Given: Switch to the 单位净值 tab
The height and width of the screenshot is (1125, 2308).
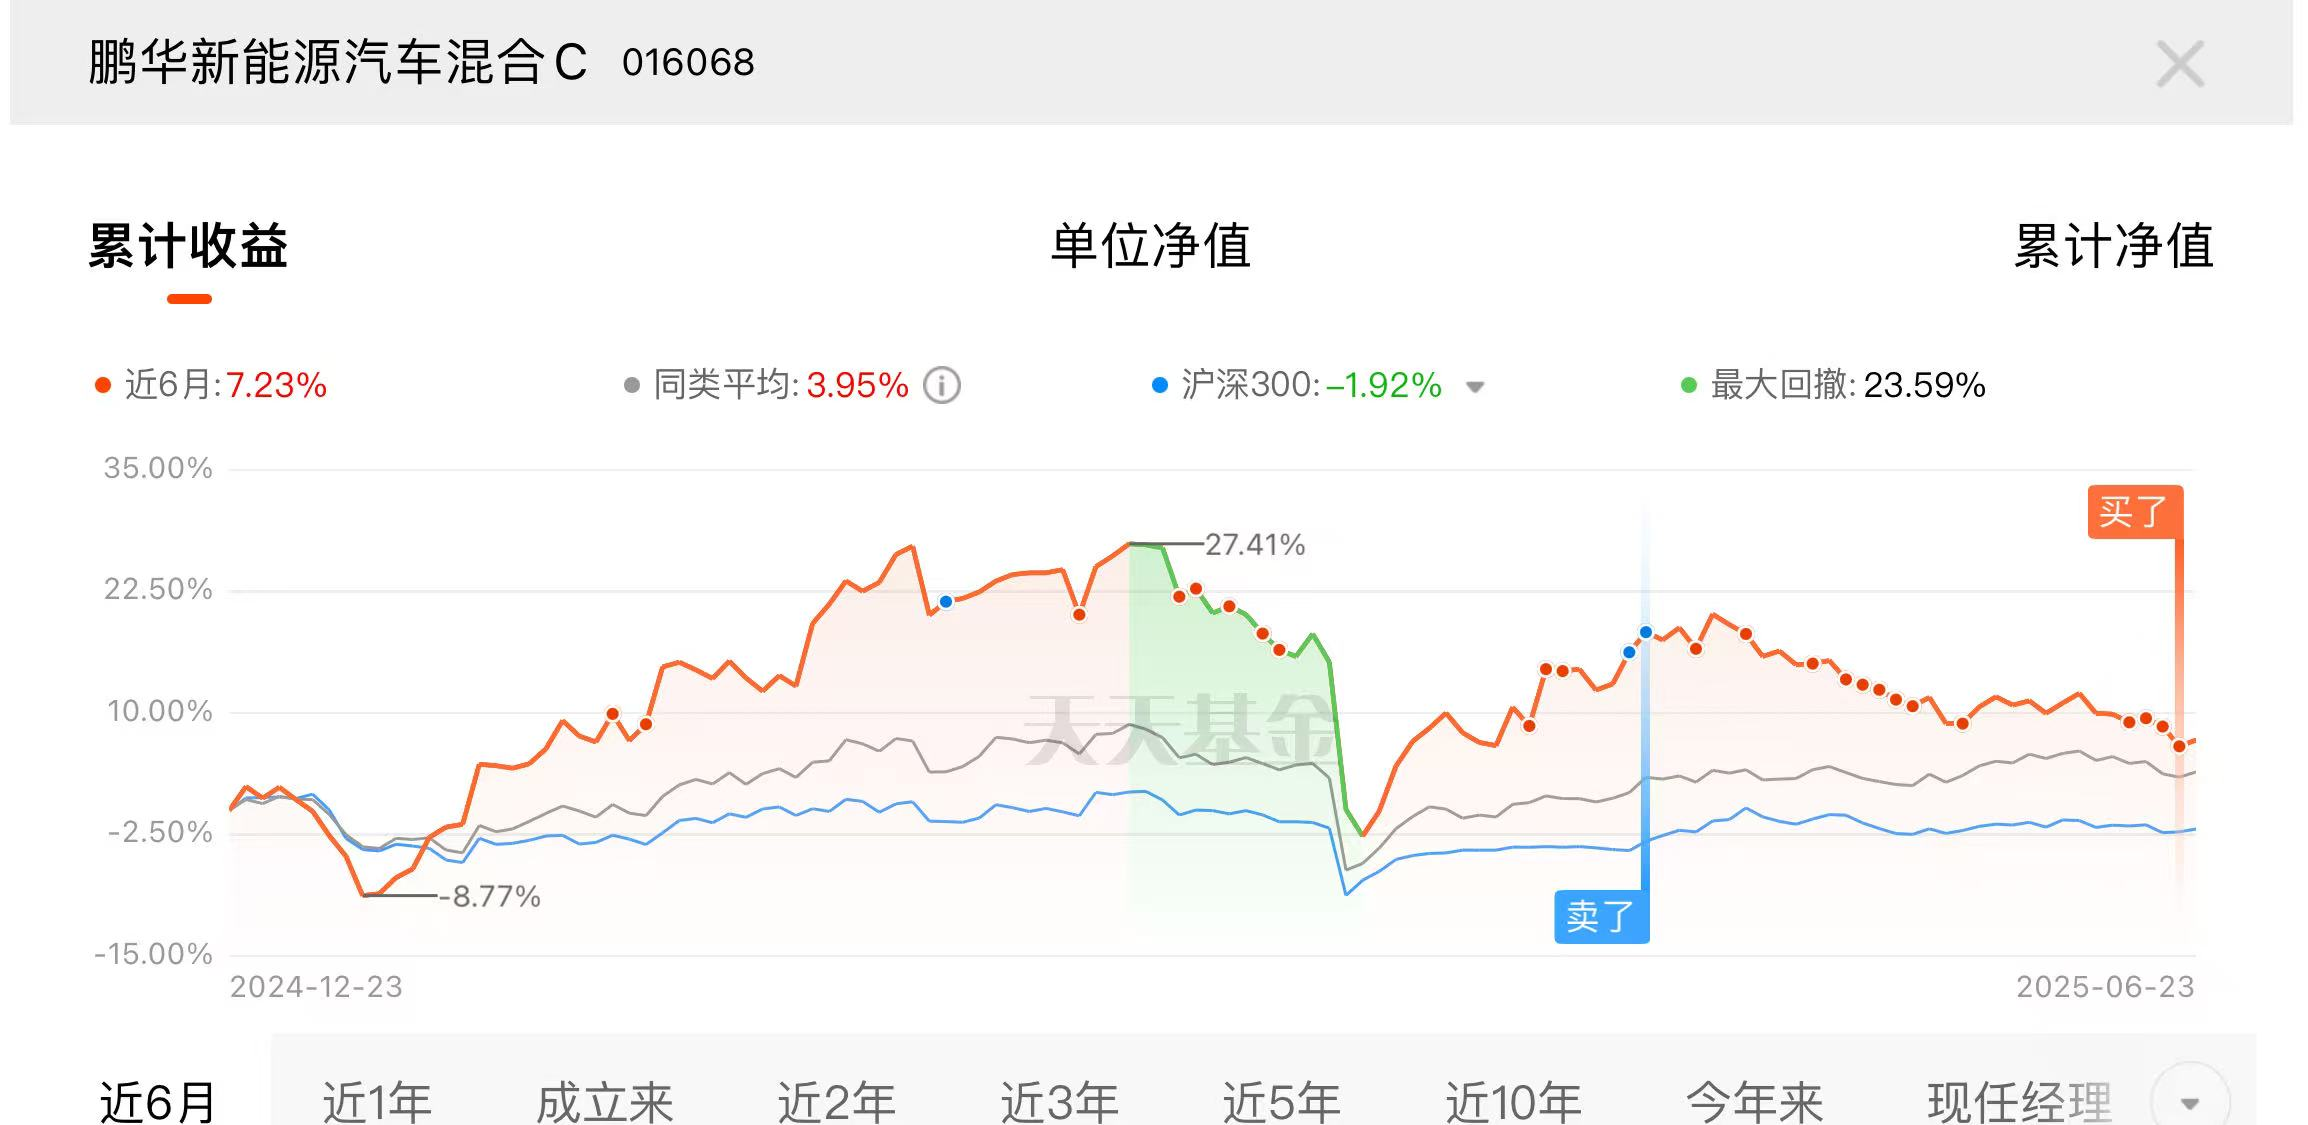Looking at the screenshot, I should point(1150,246).
